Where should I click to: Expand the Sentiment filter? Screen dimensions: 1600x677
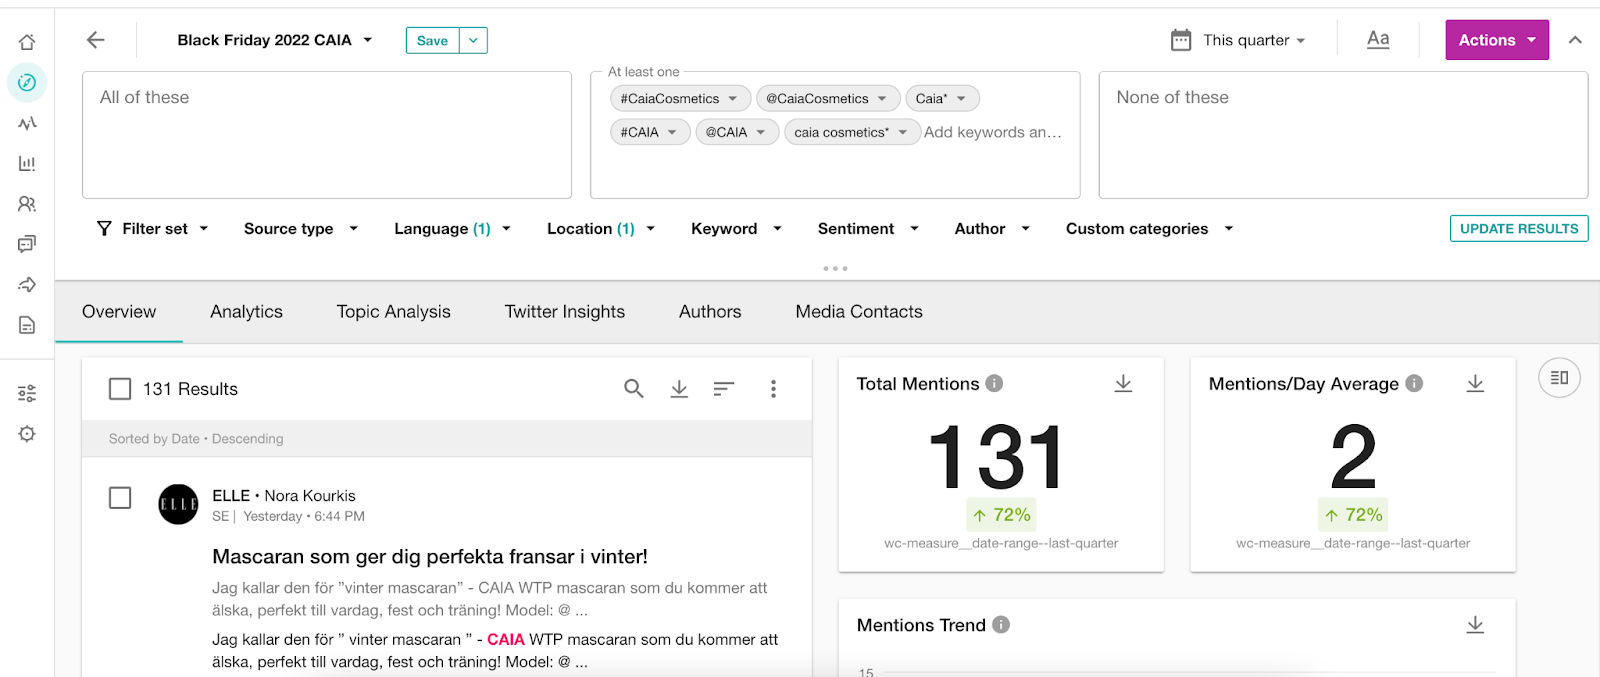[868, 228]
